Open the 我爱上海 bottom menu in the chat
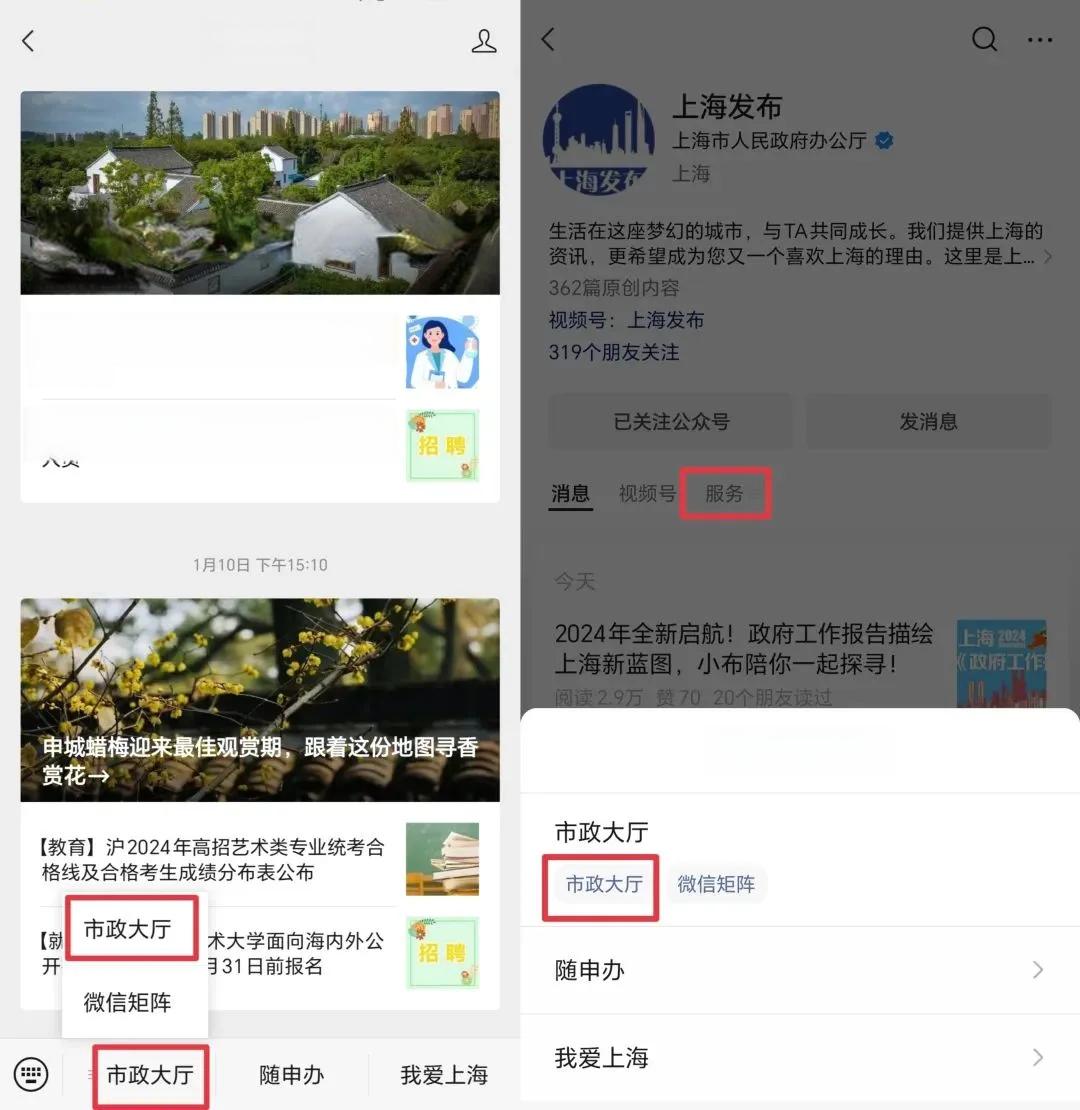This screenshot has width=1080, height=1110. 444,1075
